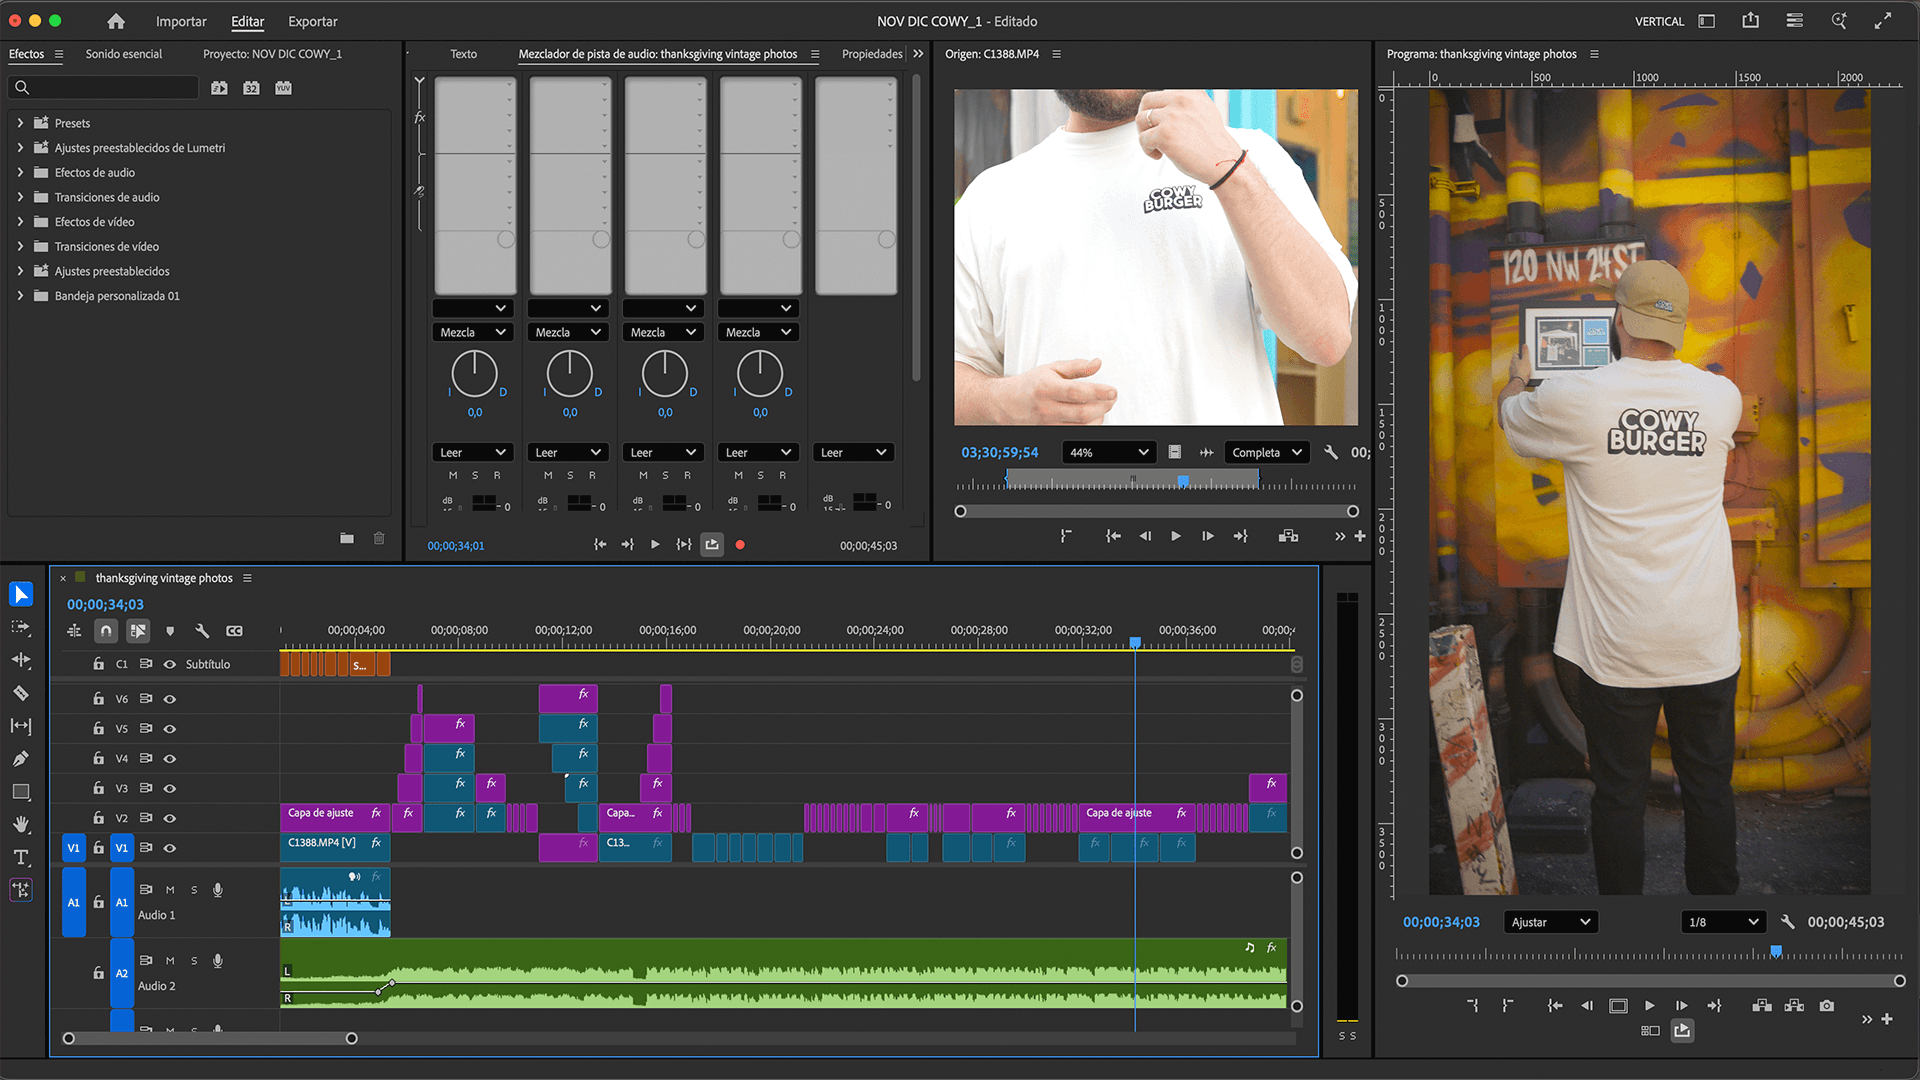Mute the Audio 1 track
The width and height of the screenshot is (1920, 1080).
[x=170, y=890]
